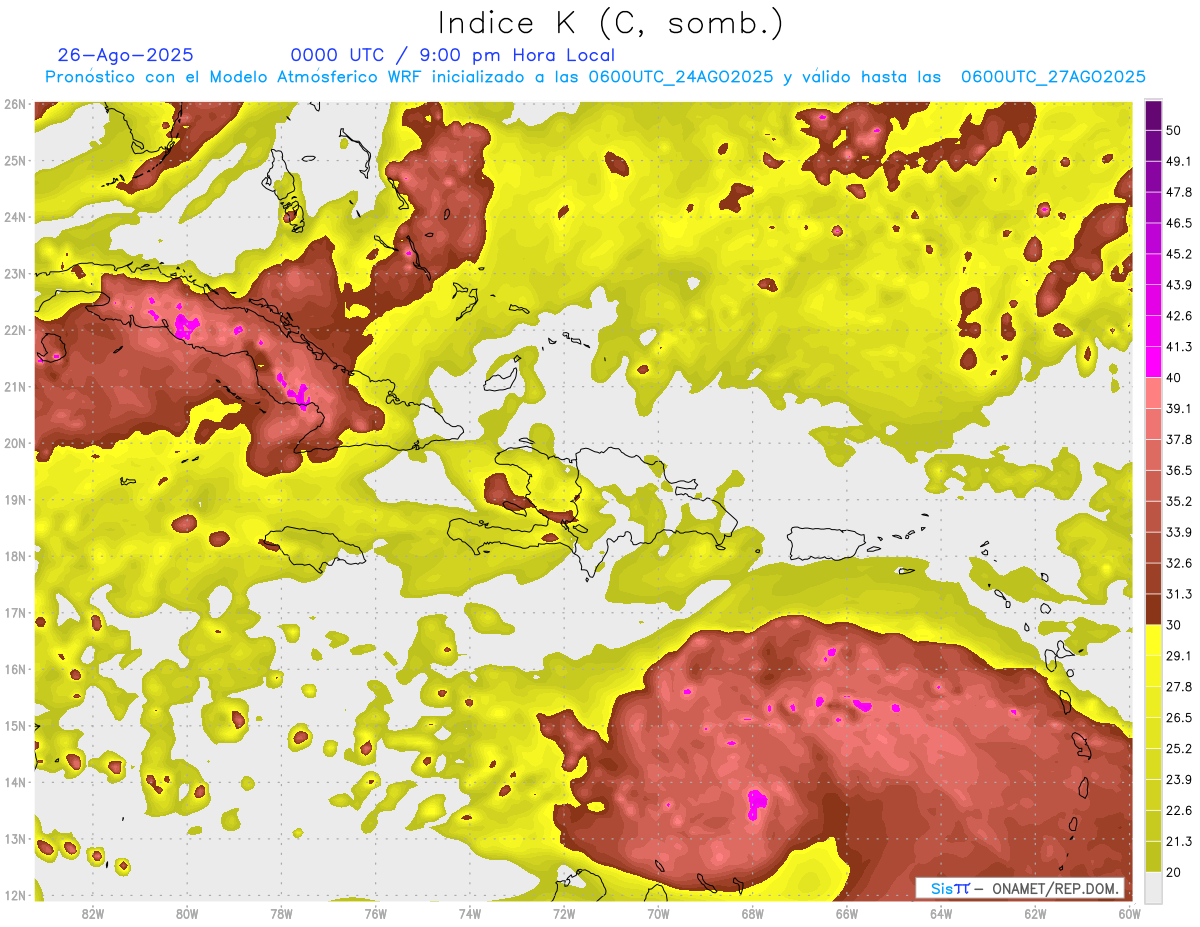
Task: Select the bright yellow legend band between 29.1 and 30
Action: coord(1153,640)
